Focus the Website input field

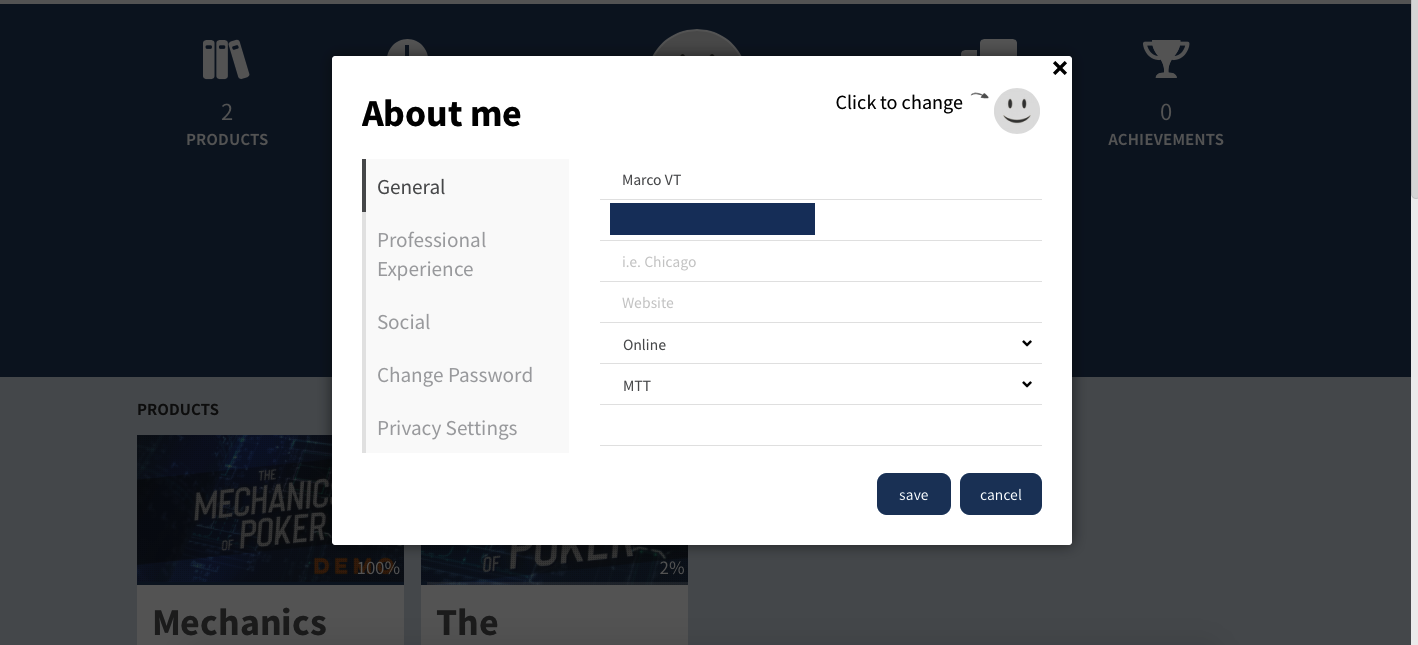click(x=821, y=303)
